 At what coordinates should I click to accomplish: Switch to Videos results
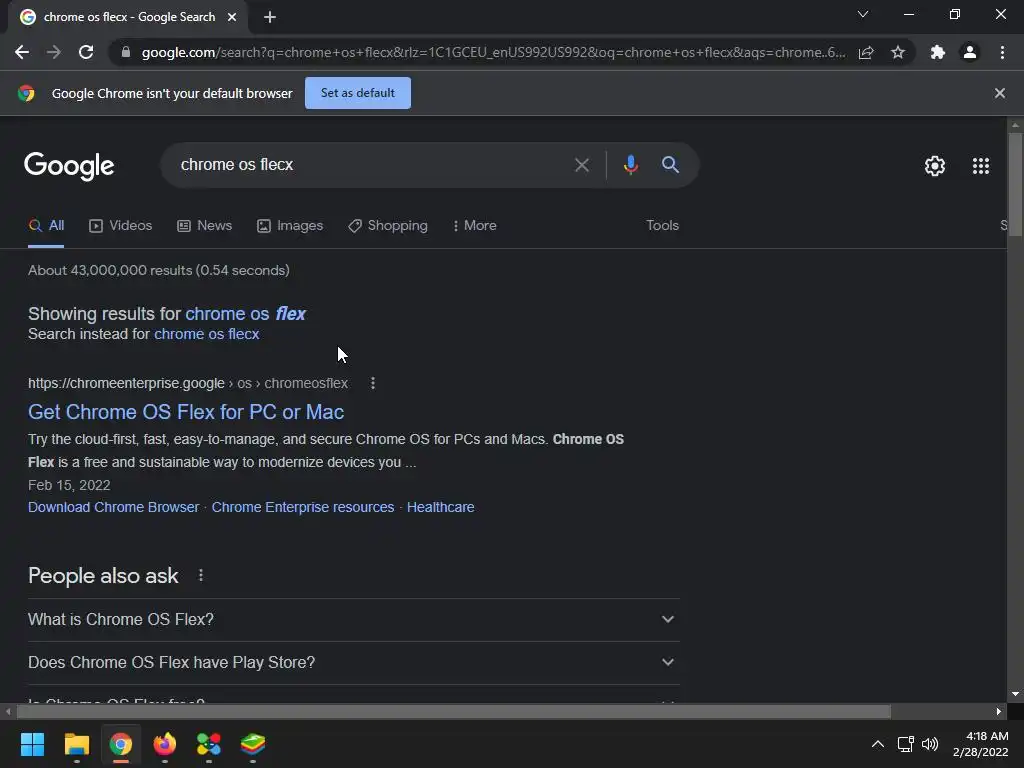121,226
